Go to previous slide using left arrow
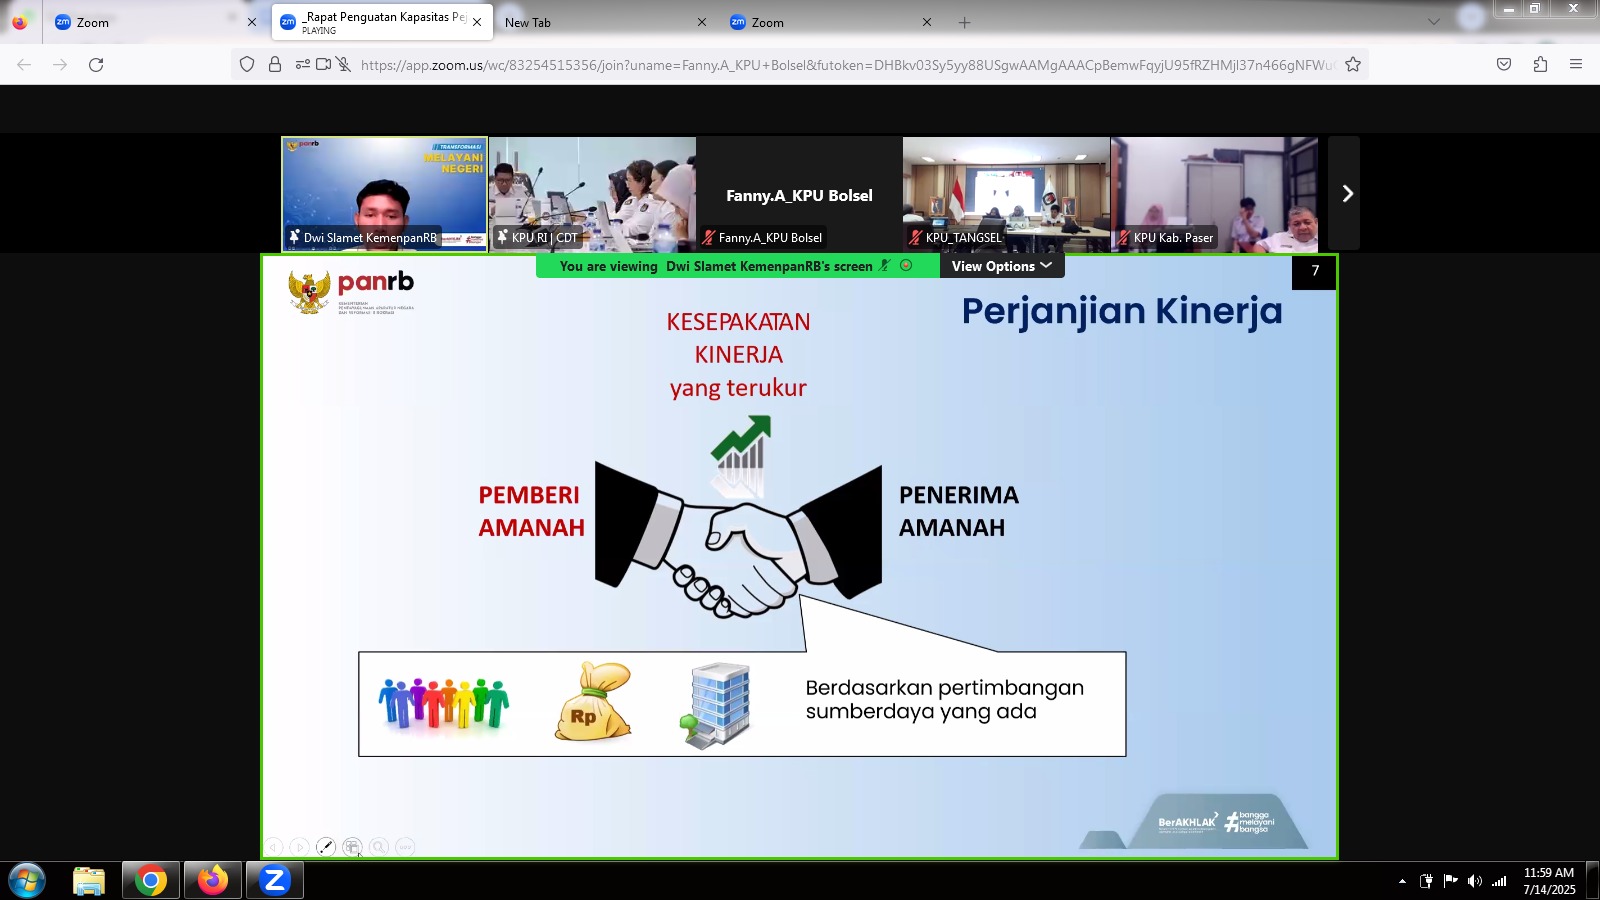This screenshot has width=1600, height=900. pos(274,847)
